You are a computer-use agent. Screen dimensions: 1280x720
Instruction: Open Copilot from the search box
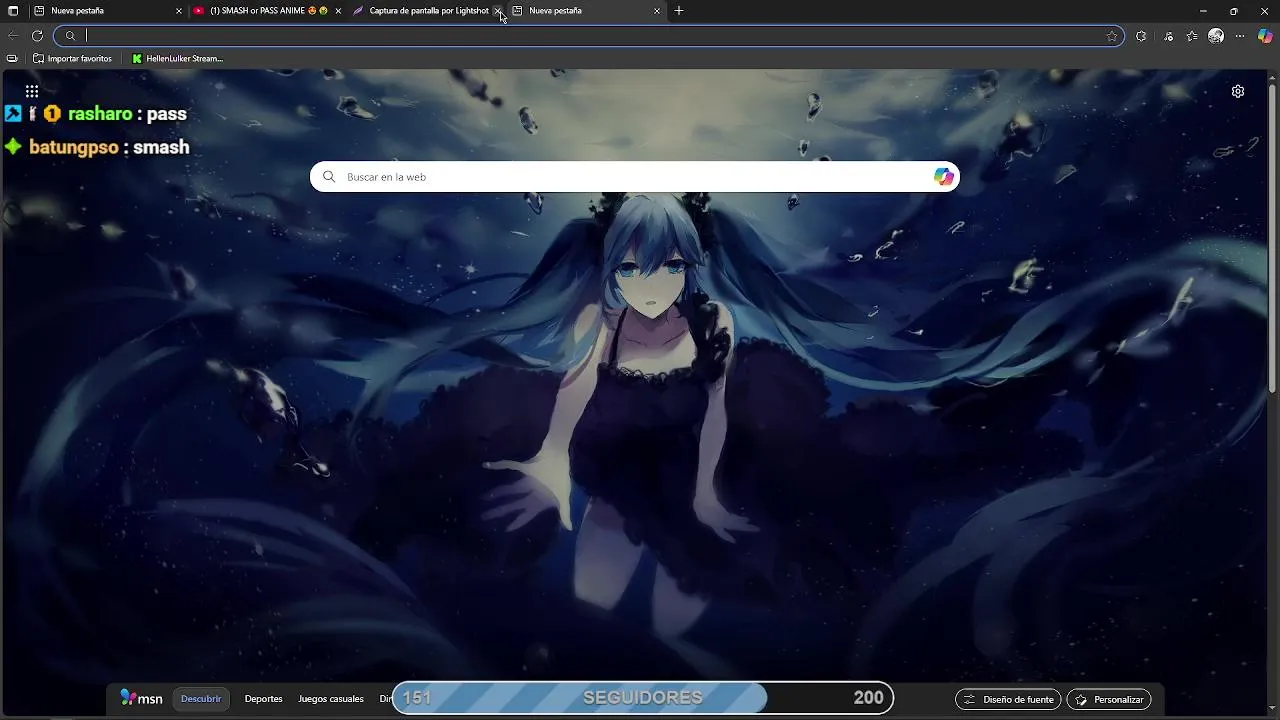944,177
